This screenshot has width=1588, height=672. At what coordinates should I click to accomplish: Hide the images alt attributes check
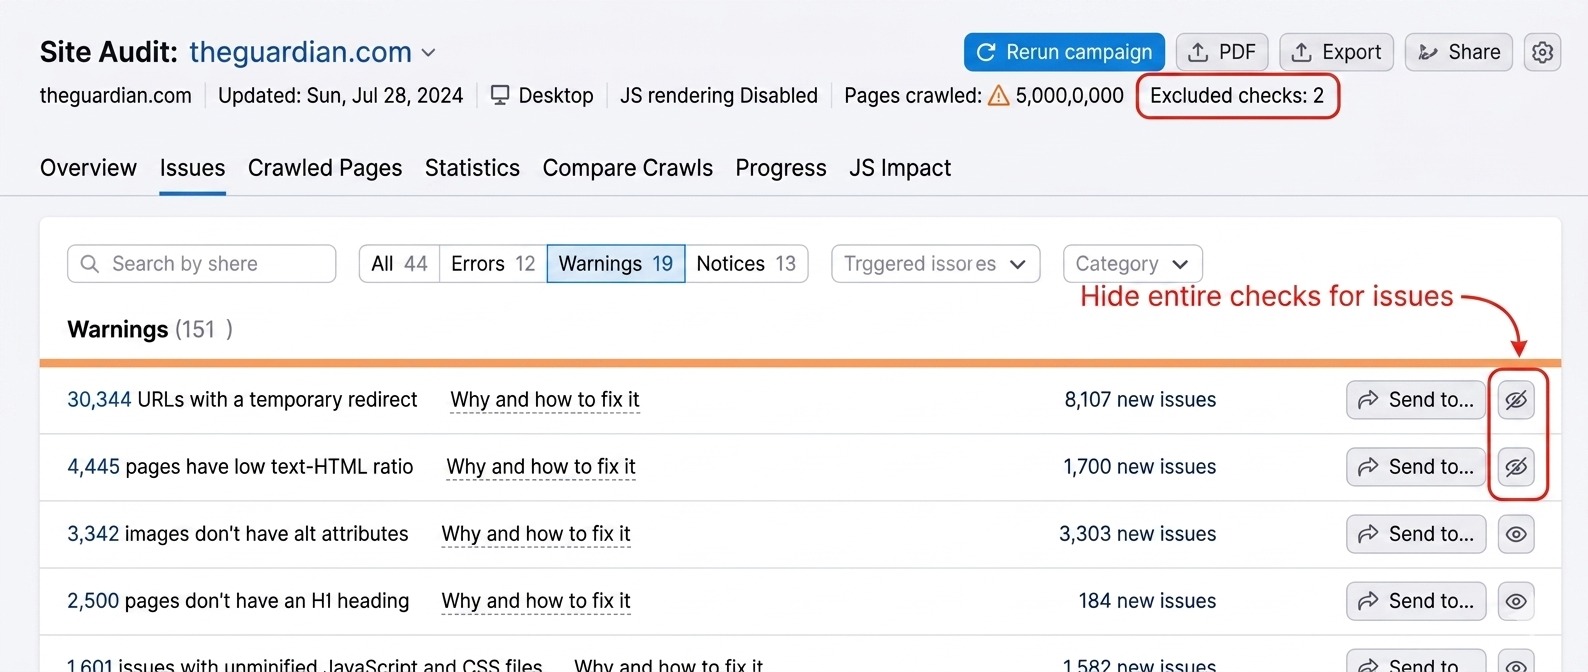[1516, 534]
